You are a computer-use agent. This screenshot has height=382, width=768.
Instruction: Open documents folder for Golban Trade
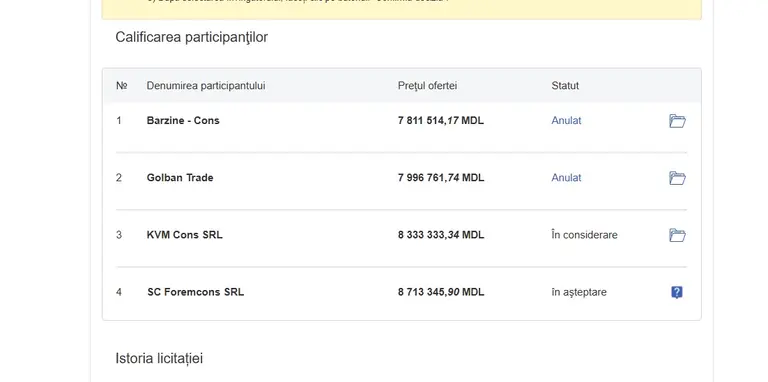tap(677, 178)
